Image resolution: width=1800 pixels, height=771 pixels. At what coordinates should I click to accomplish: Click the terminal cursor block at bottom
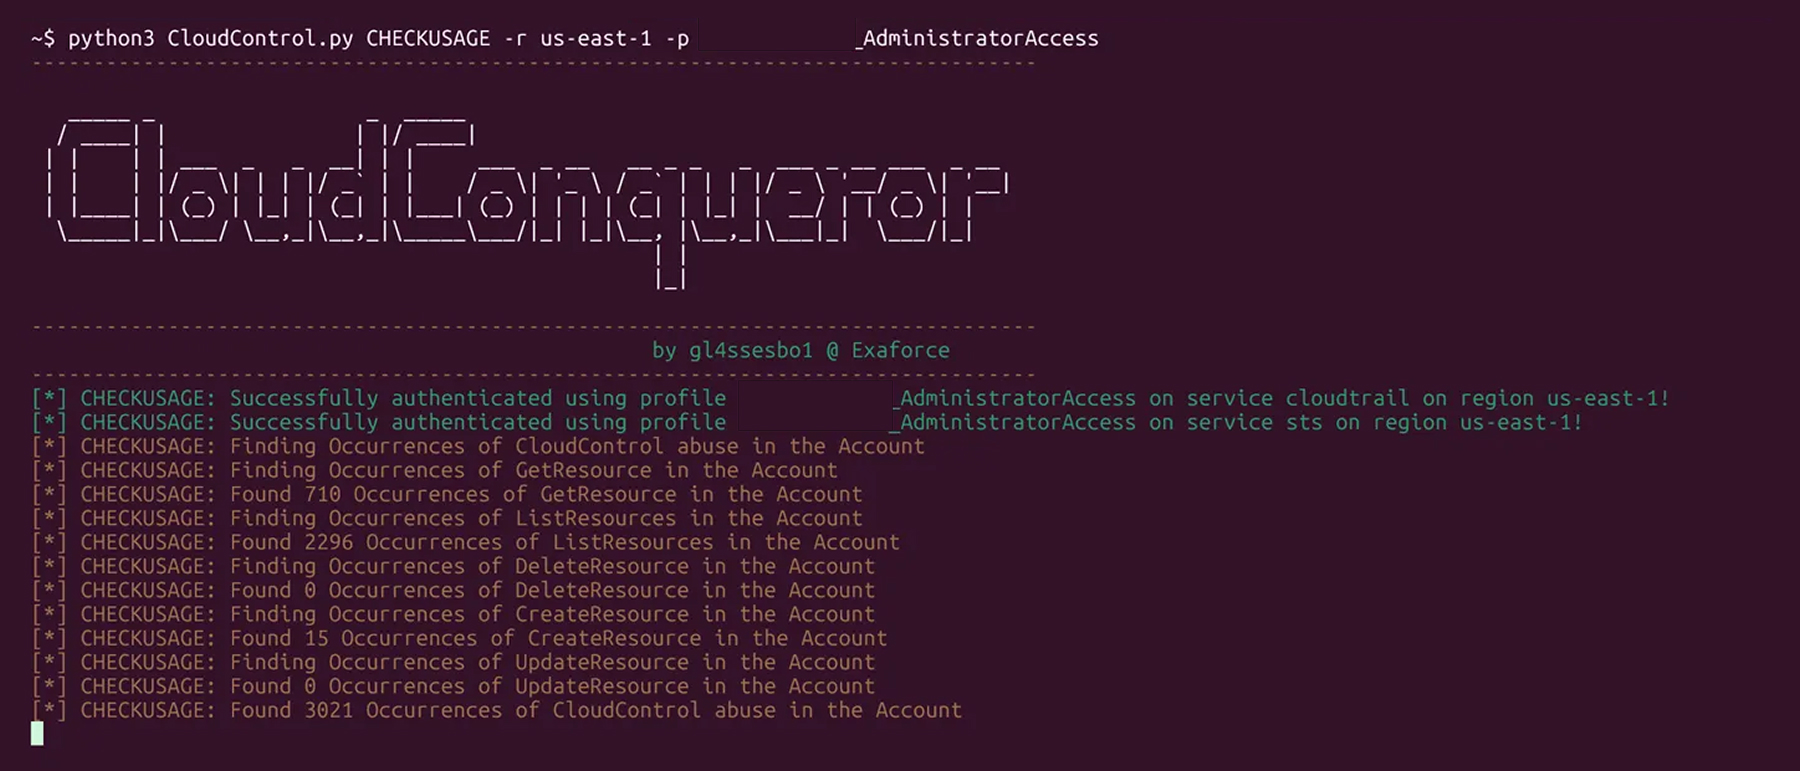[37, 734]
